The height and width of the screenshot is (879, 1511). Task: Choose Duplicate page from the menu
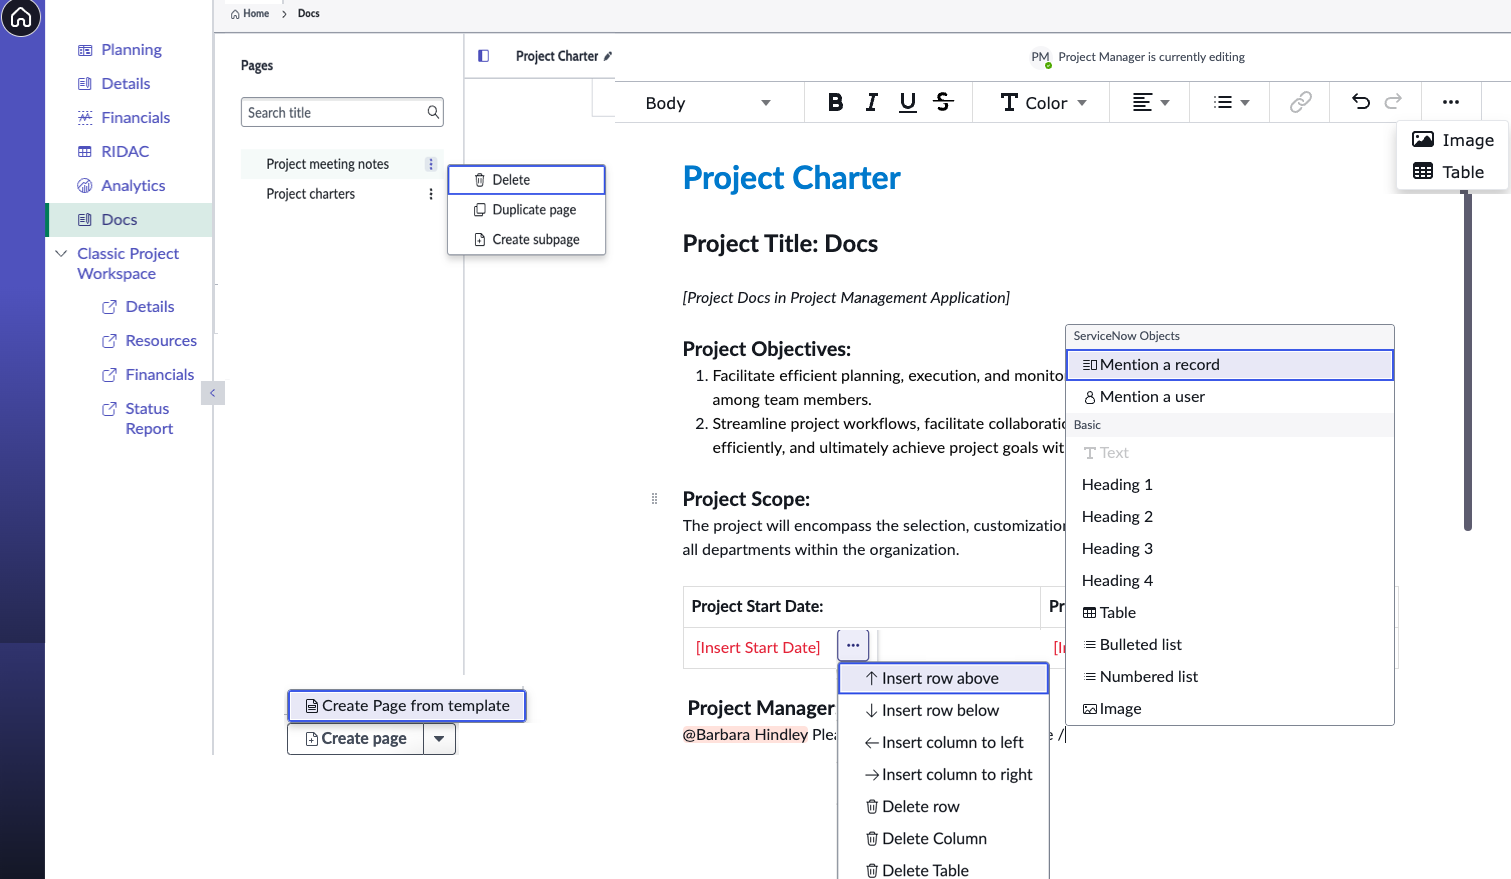526,210
